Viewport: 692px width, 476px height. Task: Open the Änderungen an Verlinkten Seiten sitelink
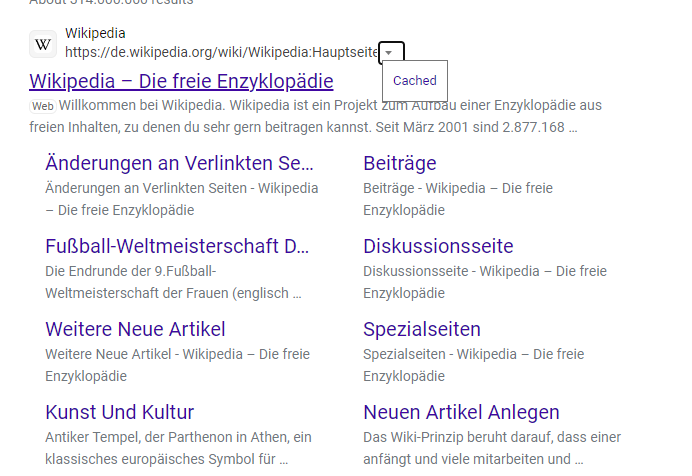tap(180, 163)
